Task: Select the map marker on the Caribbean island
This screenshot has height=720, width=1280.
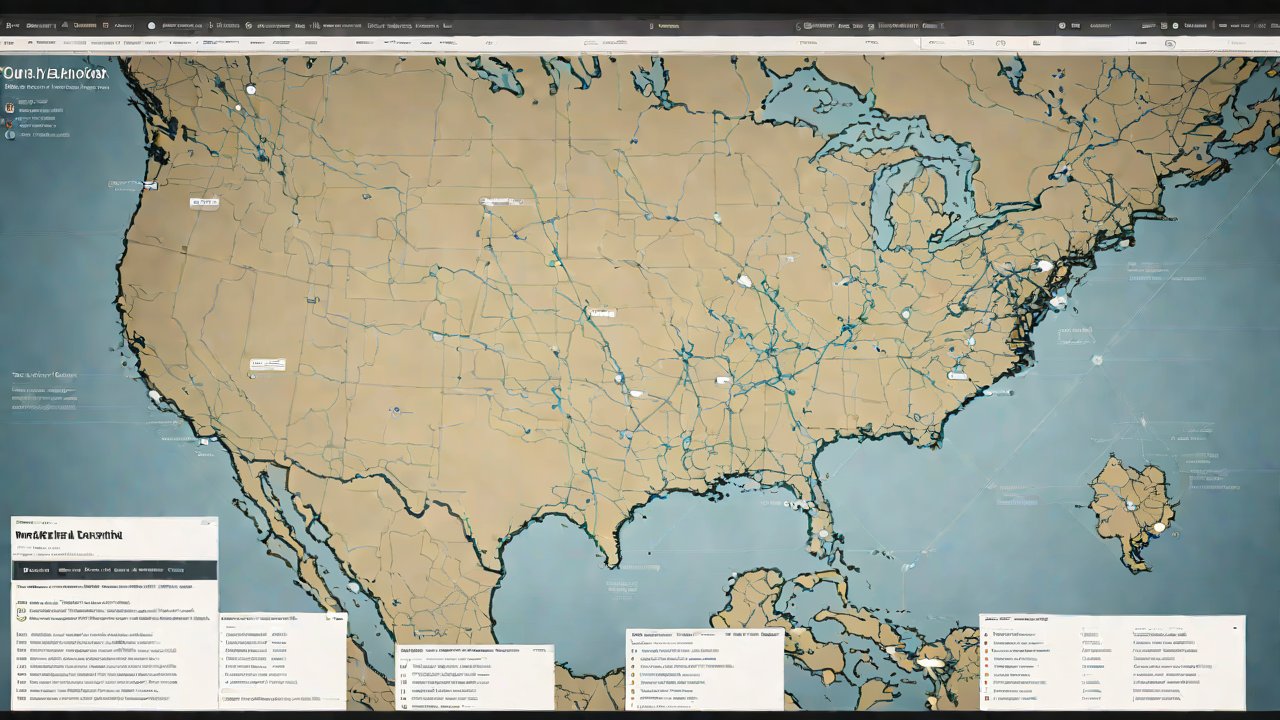Action: 1159,526
